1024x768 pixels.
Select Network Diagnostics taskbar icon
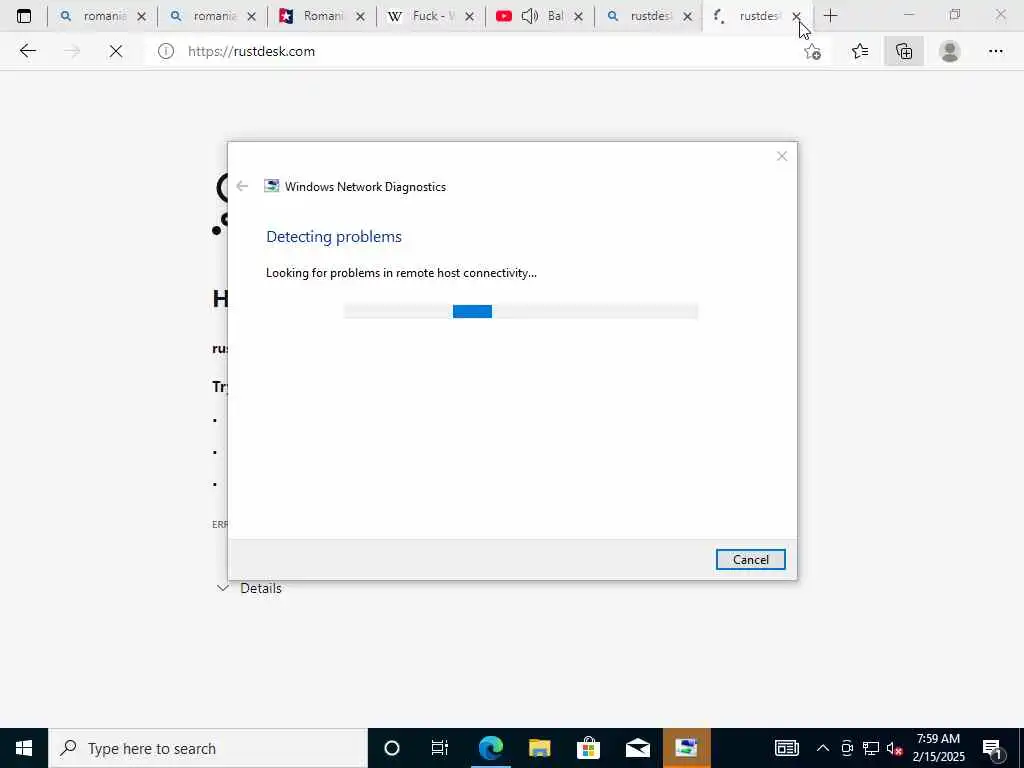[686, 748]
